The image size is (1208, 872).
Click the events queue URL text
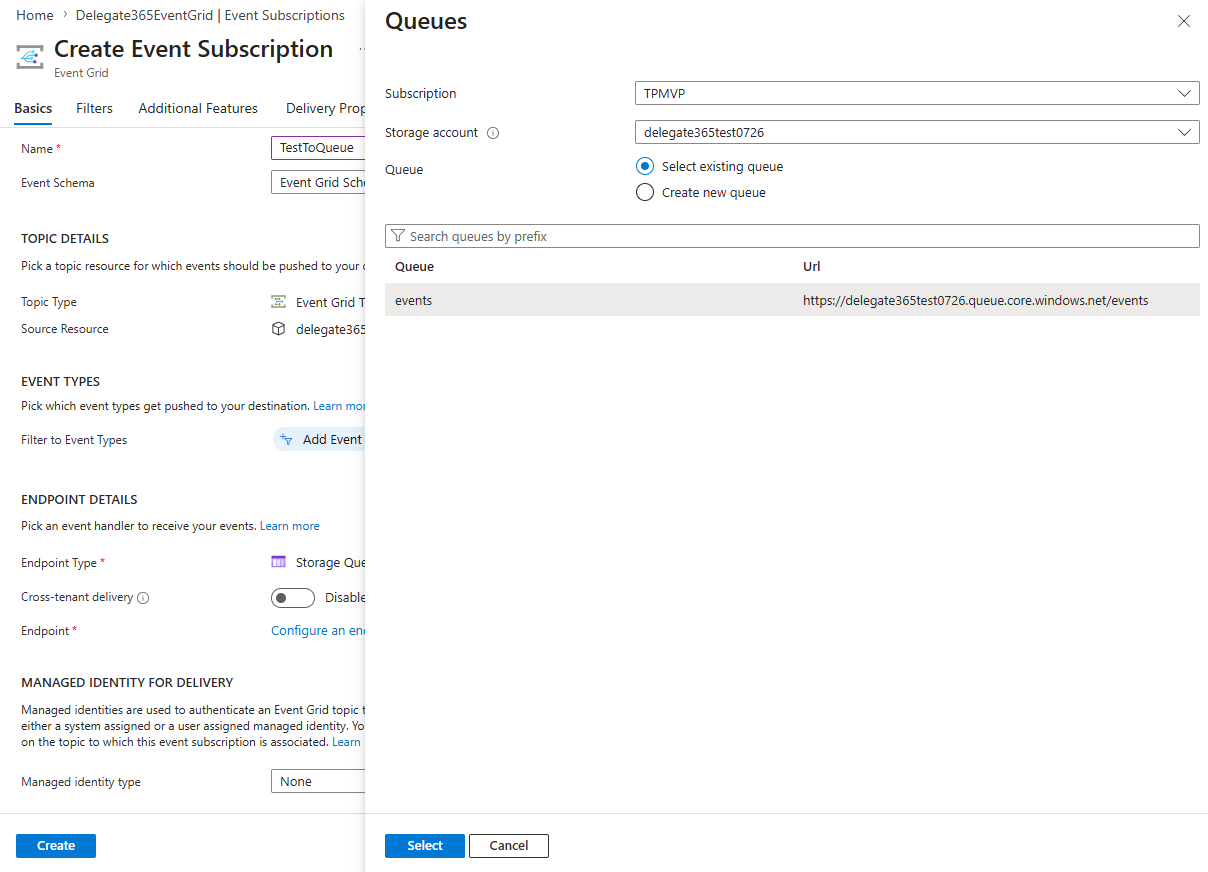[x=975, y=300]
